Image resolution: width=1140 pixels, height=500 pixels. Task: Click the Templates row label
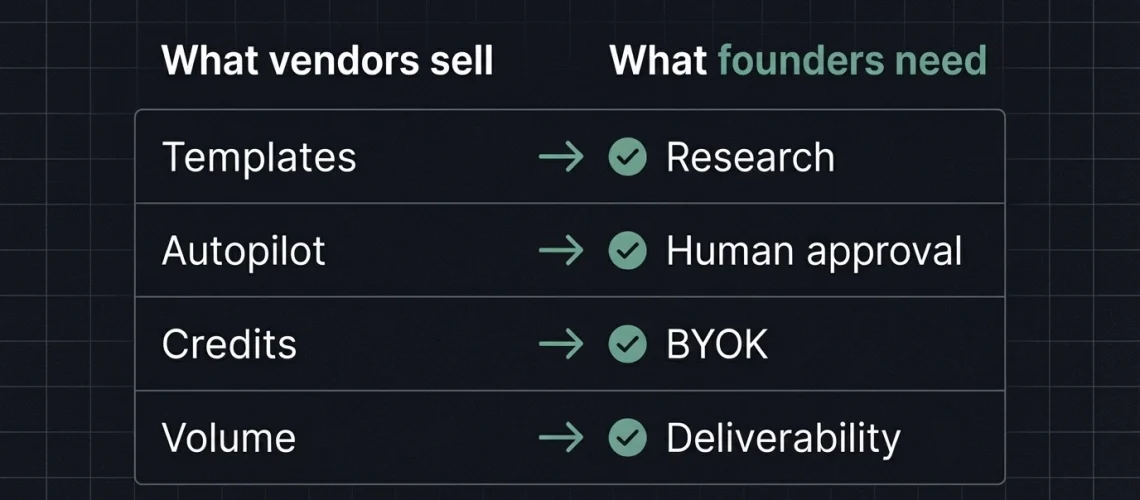point(259,157)
